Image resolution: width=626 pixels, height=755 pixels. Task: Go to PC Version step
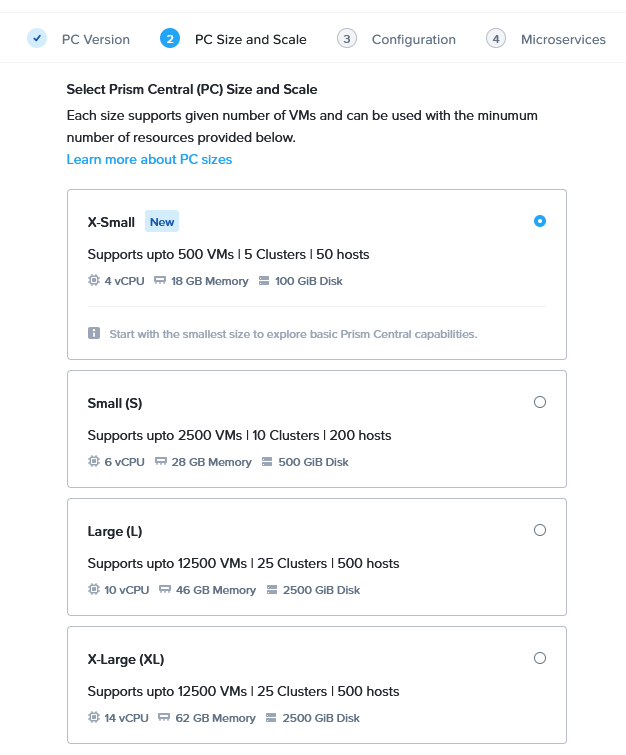pyautogui.click(x=95, y=40)
